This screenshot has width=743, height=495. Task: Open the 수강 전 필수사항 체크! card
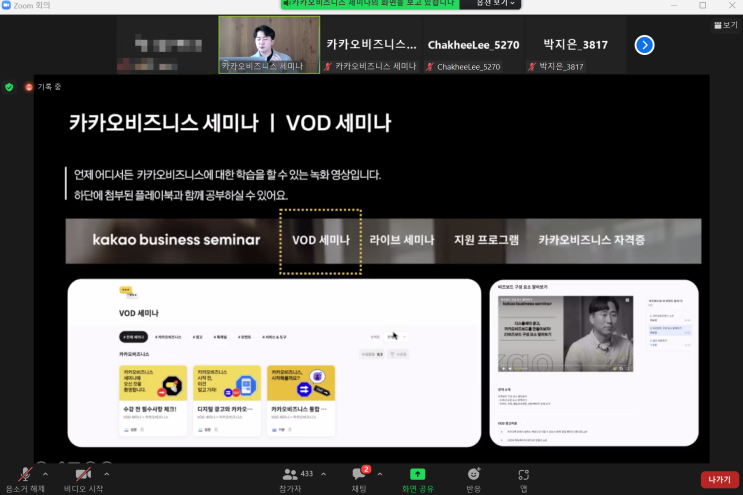pos(153,400)
